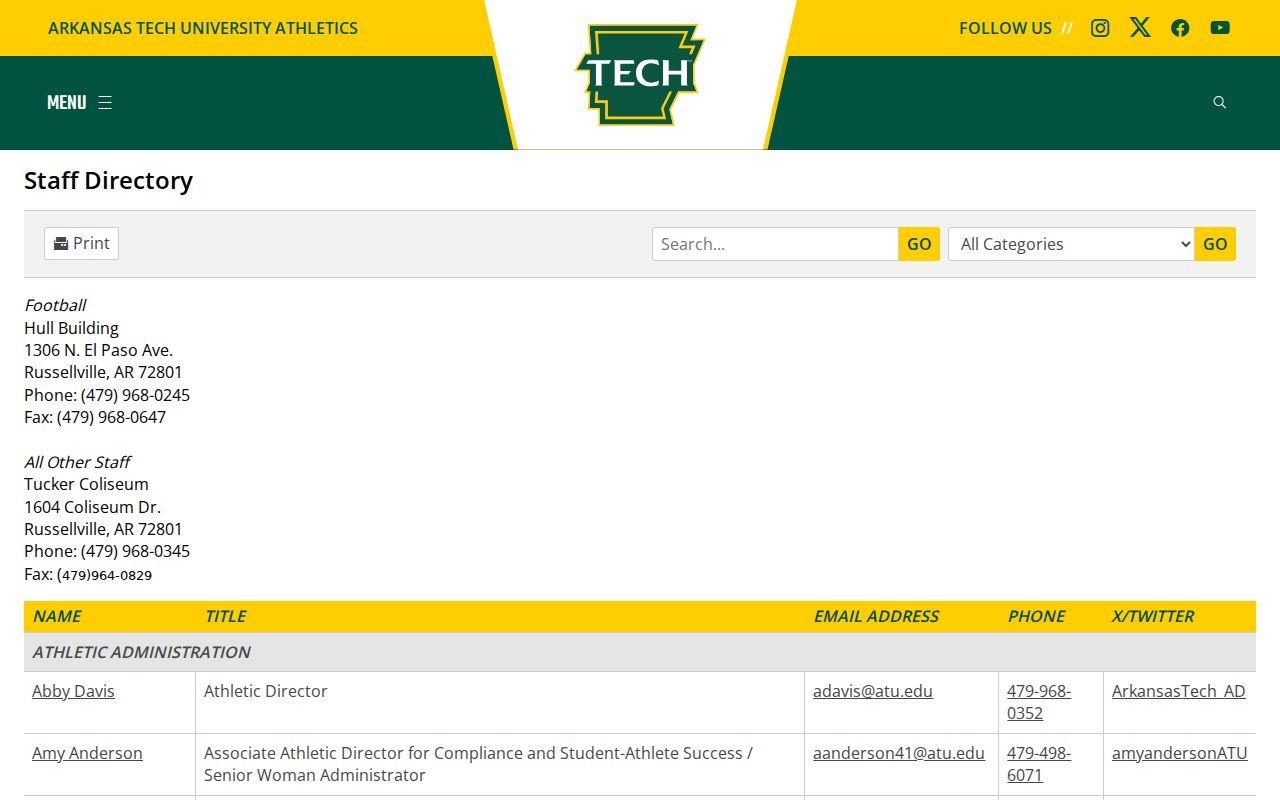Open Amy Anderson staff profile
This screenshot has width=1280, height=800.
click(87, 753)
